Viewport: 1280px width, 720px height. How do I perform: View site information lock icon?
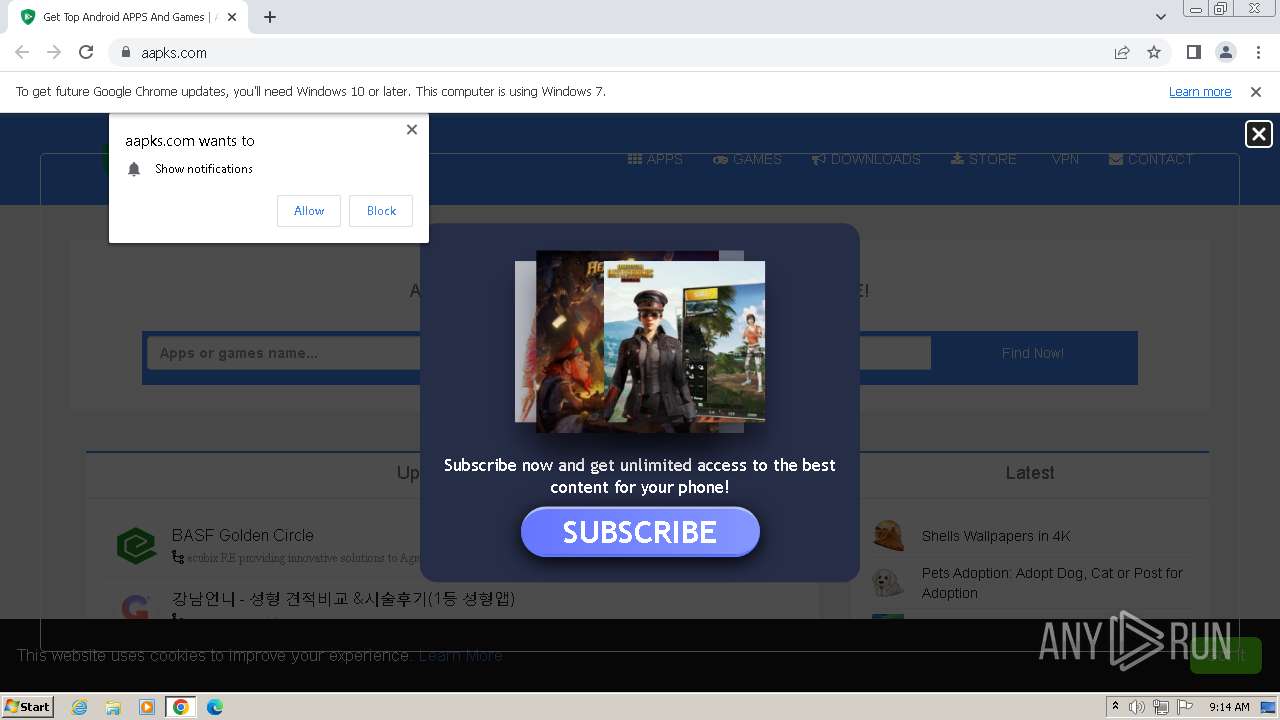(125, 52)
